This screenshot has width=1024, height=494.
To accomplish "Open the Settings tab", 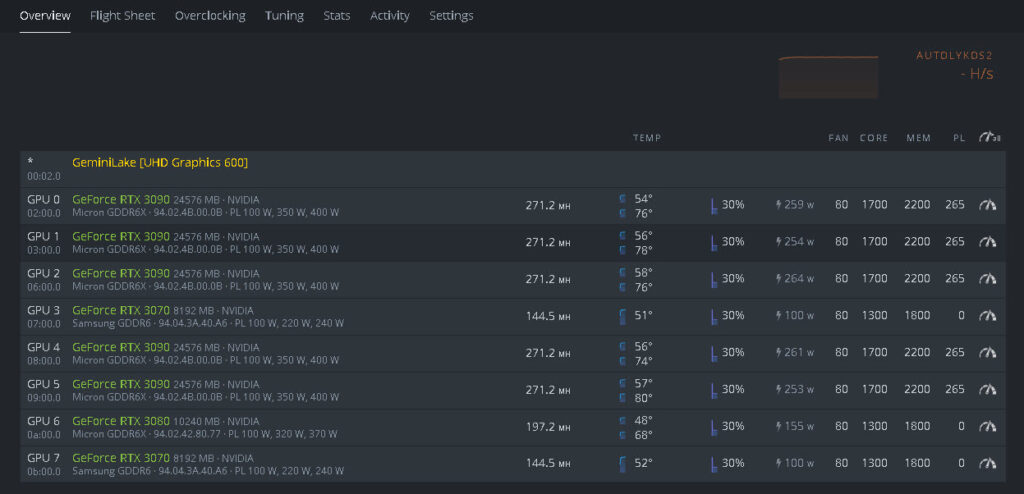I will tap(451, 16).
